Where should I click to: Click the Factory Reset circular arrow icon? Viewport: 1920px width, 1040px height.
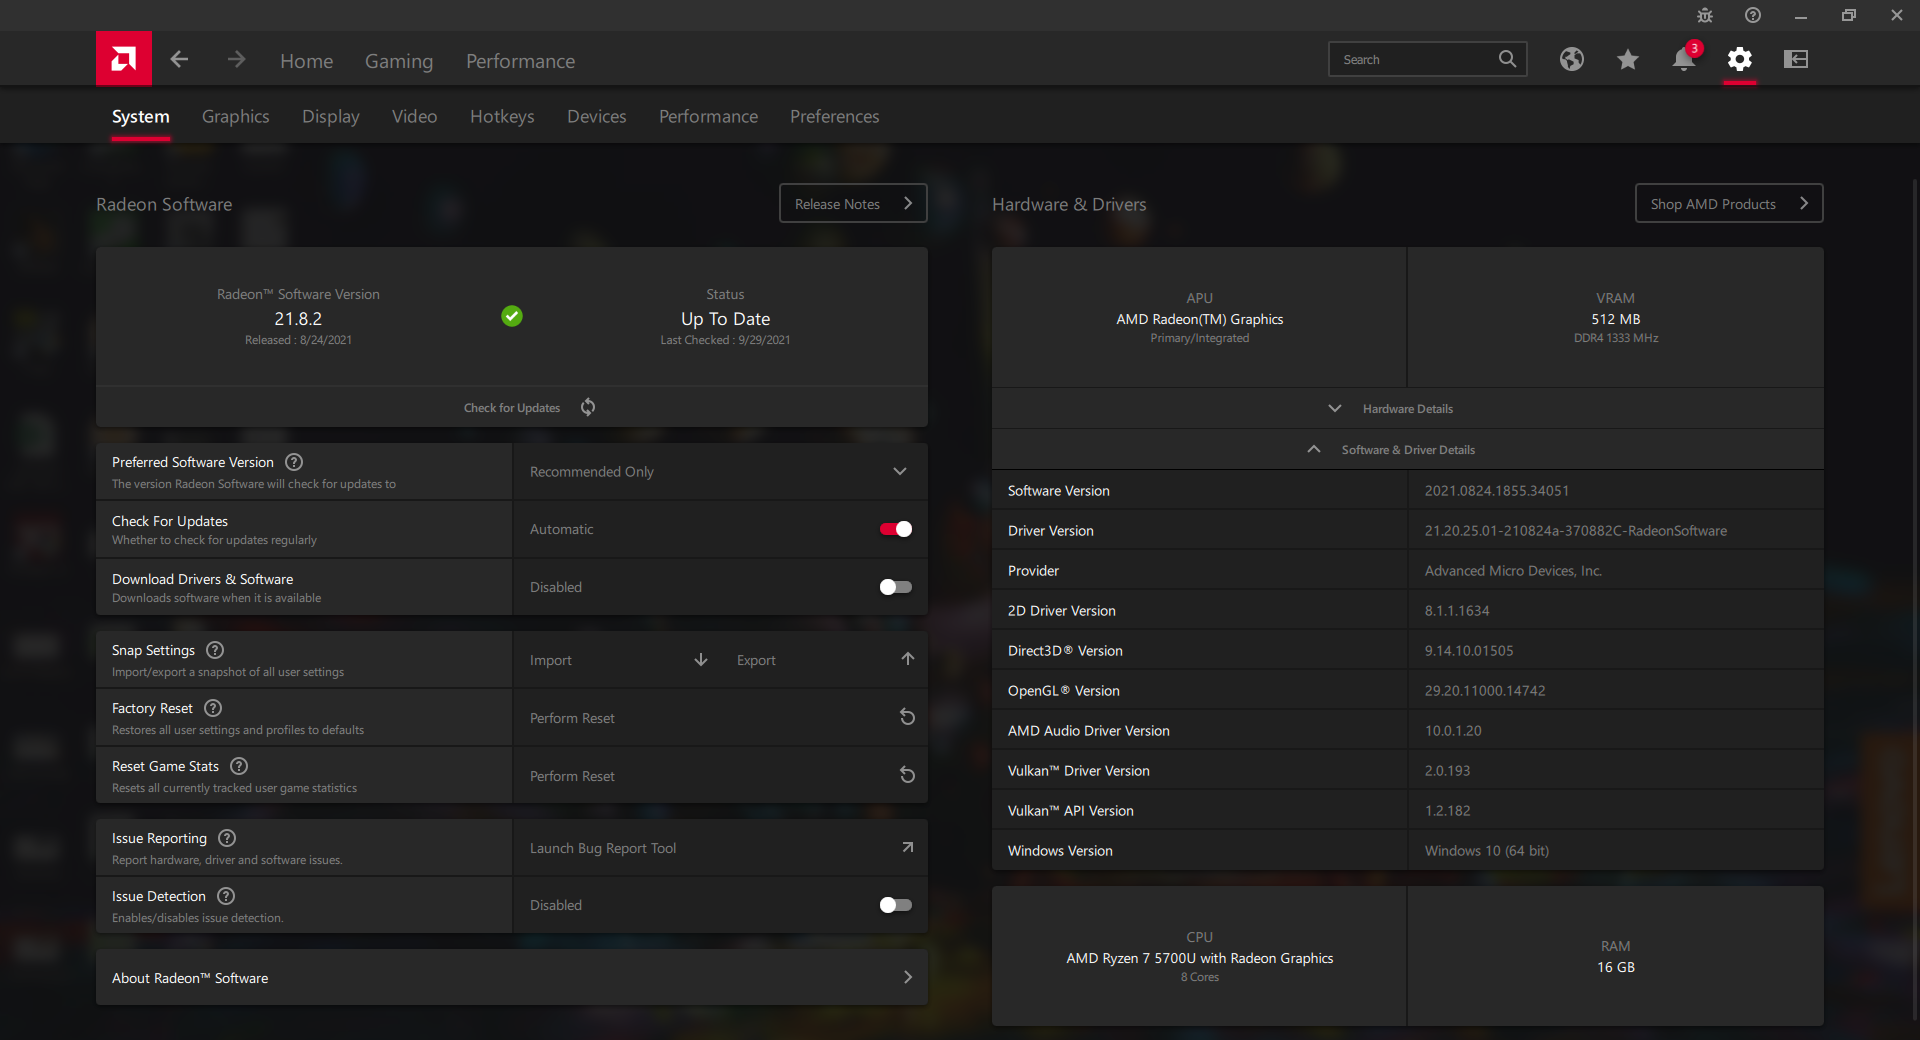pos(908,717)
